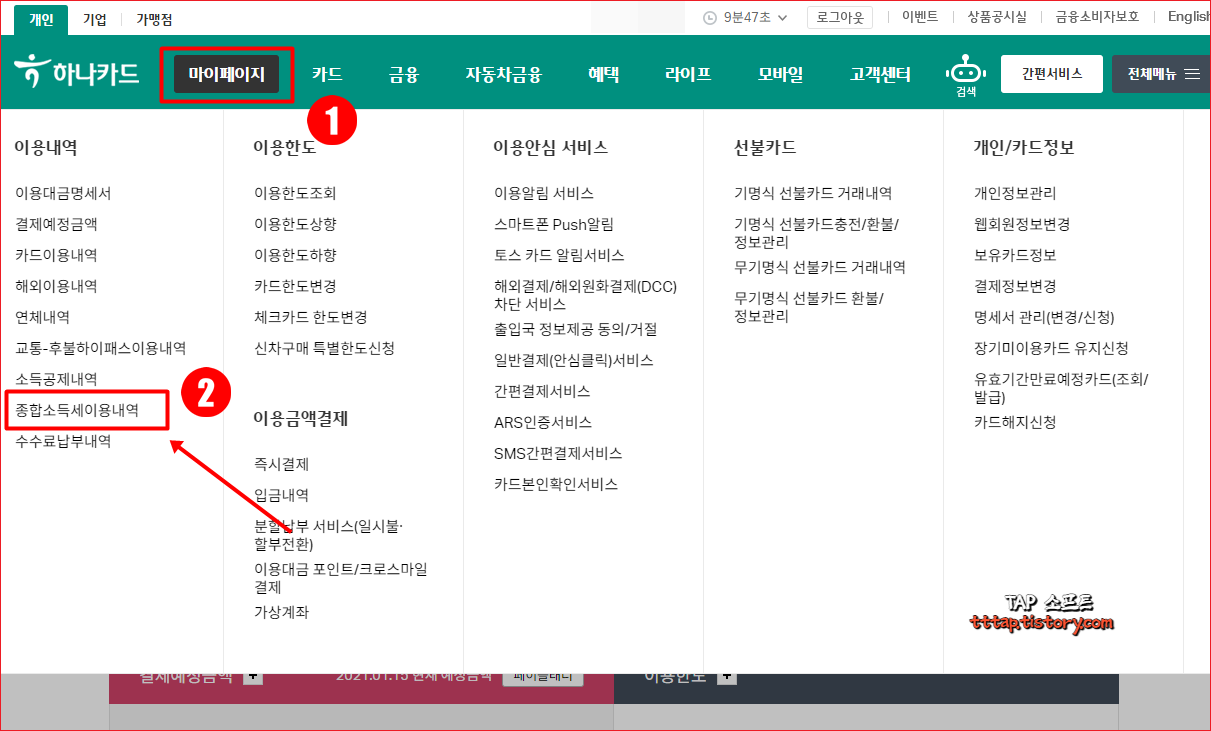Open the 금융 menu
Screen dimensions: 1211x731
404,74
